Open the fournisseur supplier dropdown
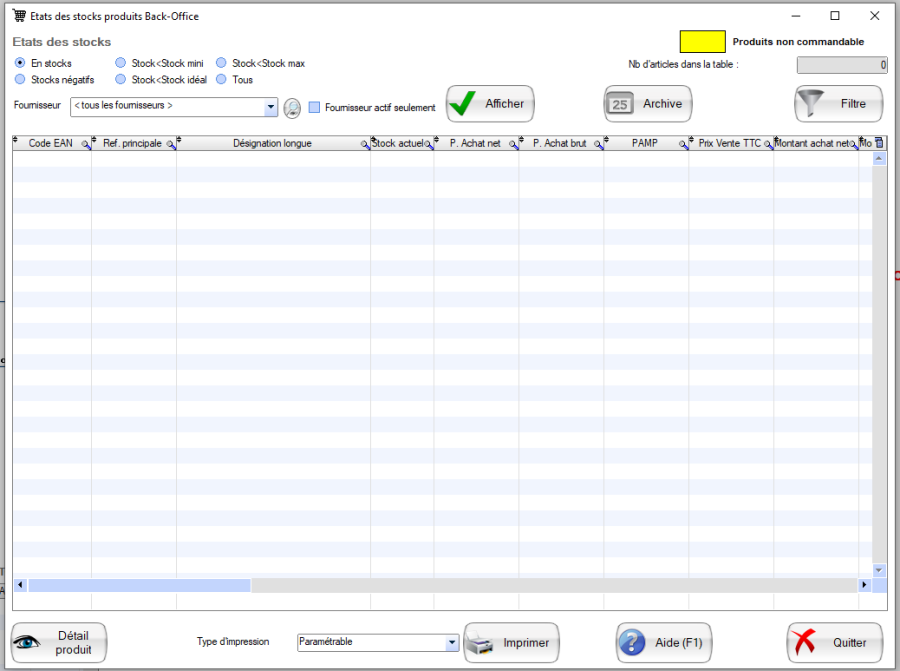The width and height of the screenshot is (900, 671). pos(273,107)
